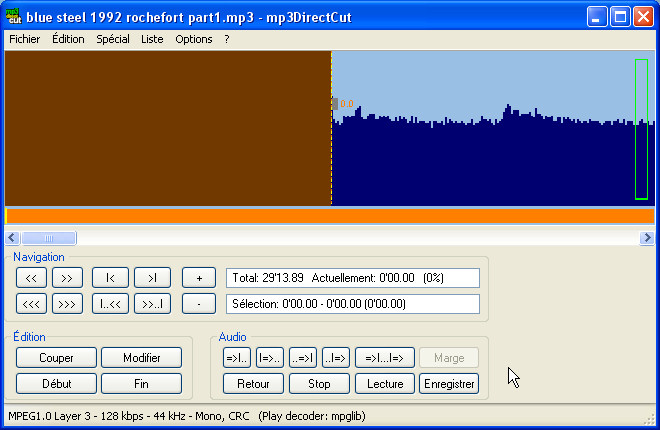Screen dimensions: 660x430
Task: Click the horizontal scrollbar right arrow
Action: [x=647, y=238]
